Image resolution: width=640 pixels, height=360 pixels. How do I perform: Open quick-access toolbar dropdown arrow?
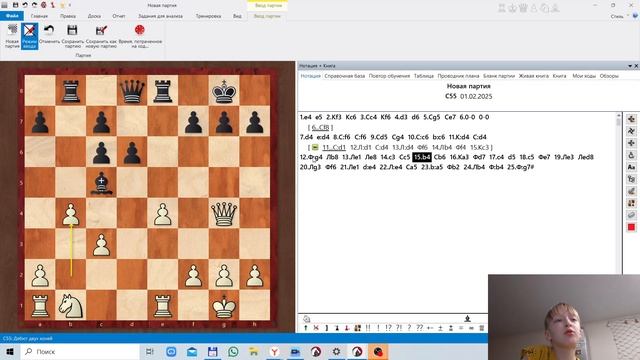[x=70, y=5]
